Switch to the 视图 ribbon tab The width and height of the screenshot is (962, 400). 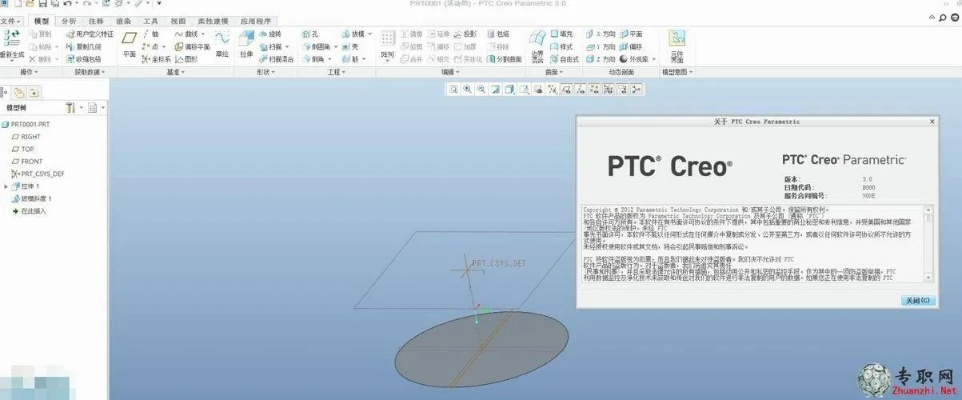point(178,20)
